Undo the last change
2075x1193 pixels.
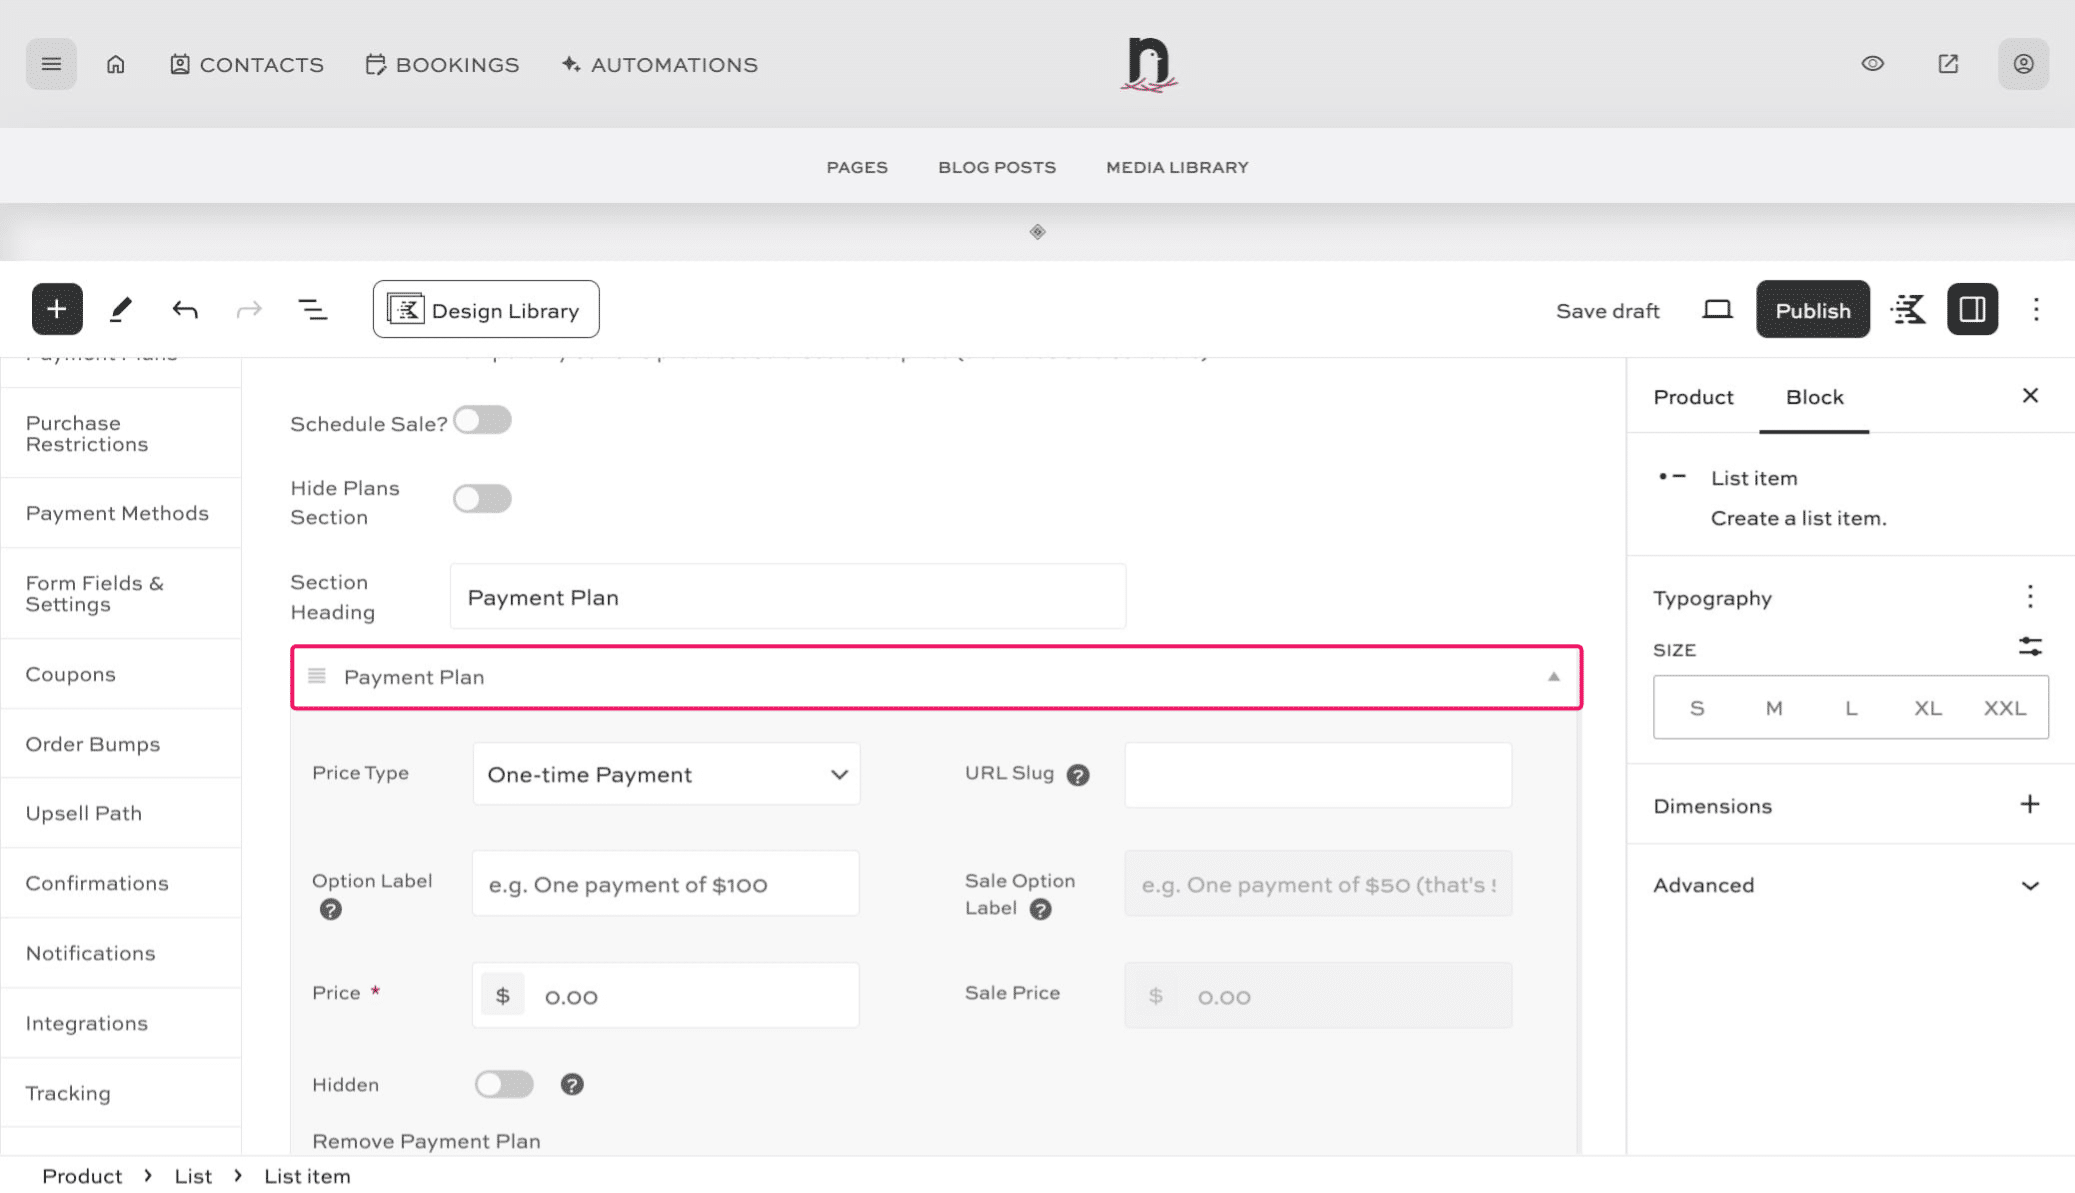(184, 309)
